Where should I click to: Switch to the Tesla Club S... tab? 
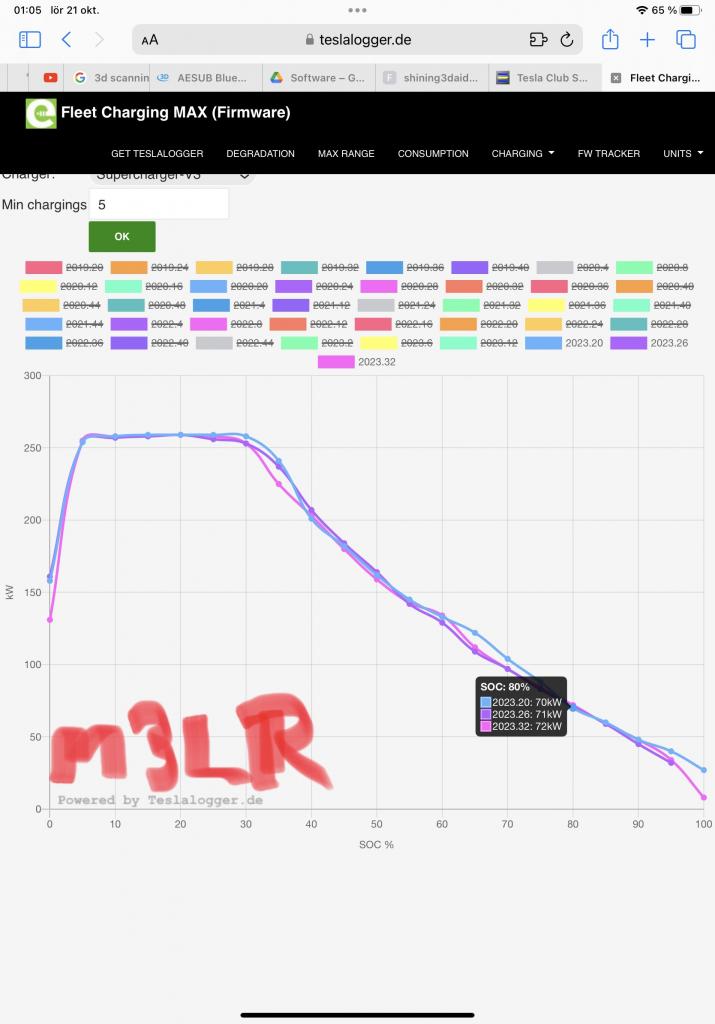[x=545, y=78]
